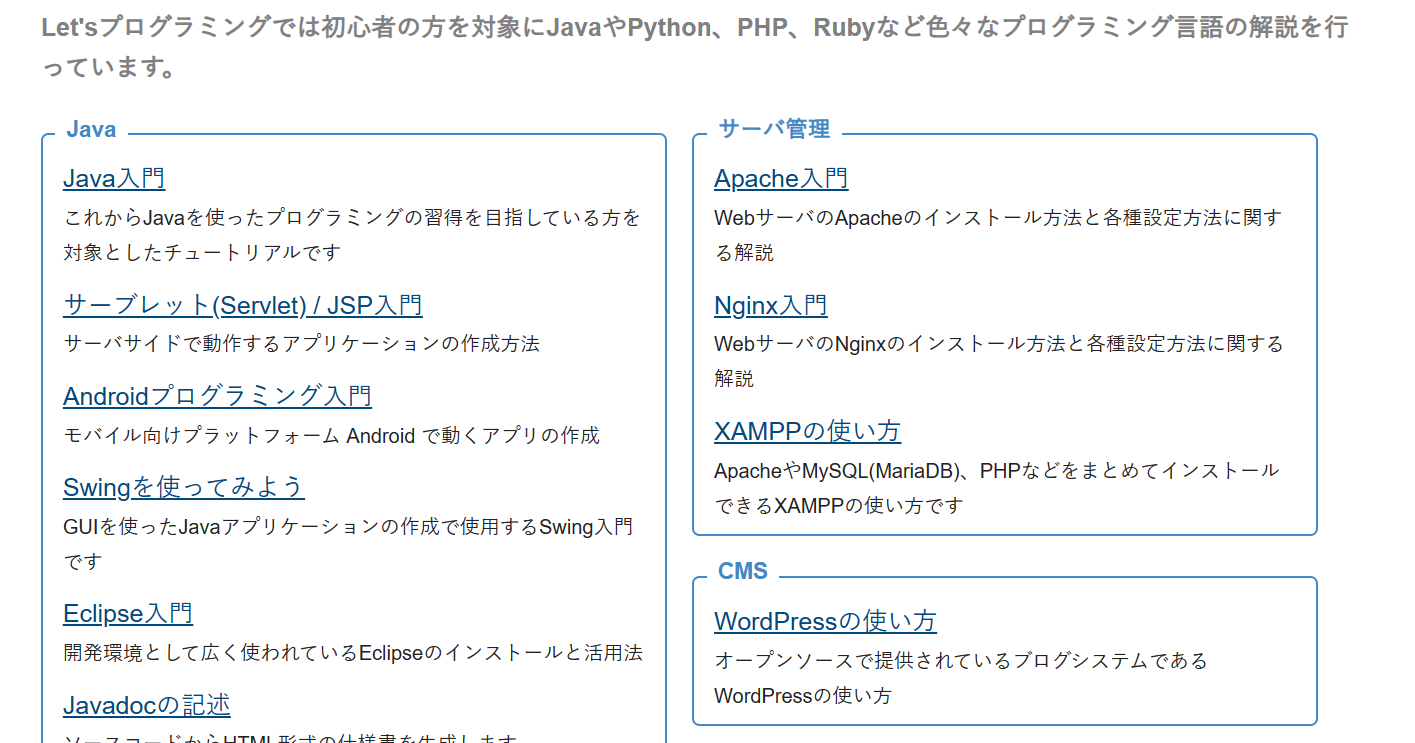This screenshot has height=743, width=1415.
Task: Click the description starting これからJavaを使った
Action: 352,235
